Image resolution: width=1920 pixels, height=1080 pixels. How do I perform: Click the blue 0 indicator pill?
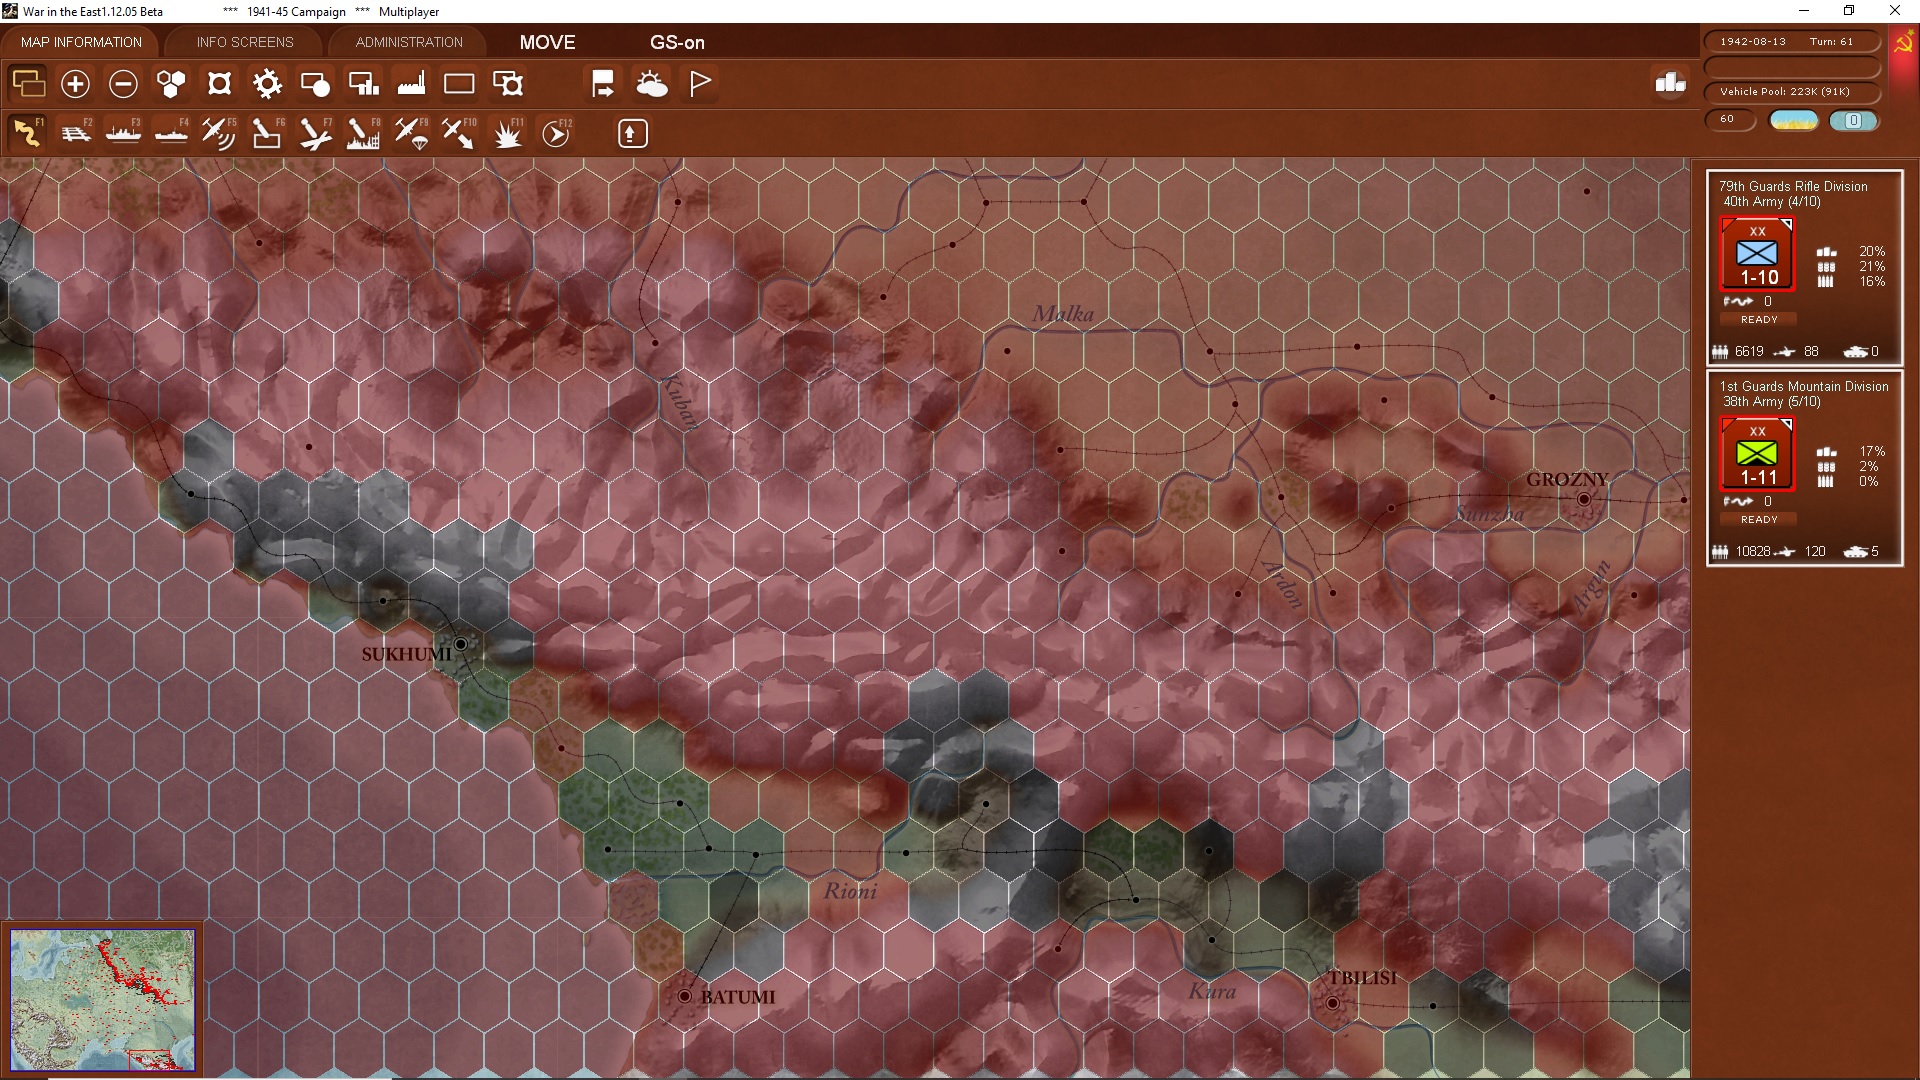click(x=1853, y=120)
